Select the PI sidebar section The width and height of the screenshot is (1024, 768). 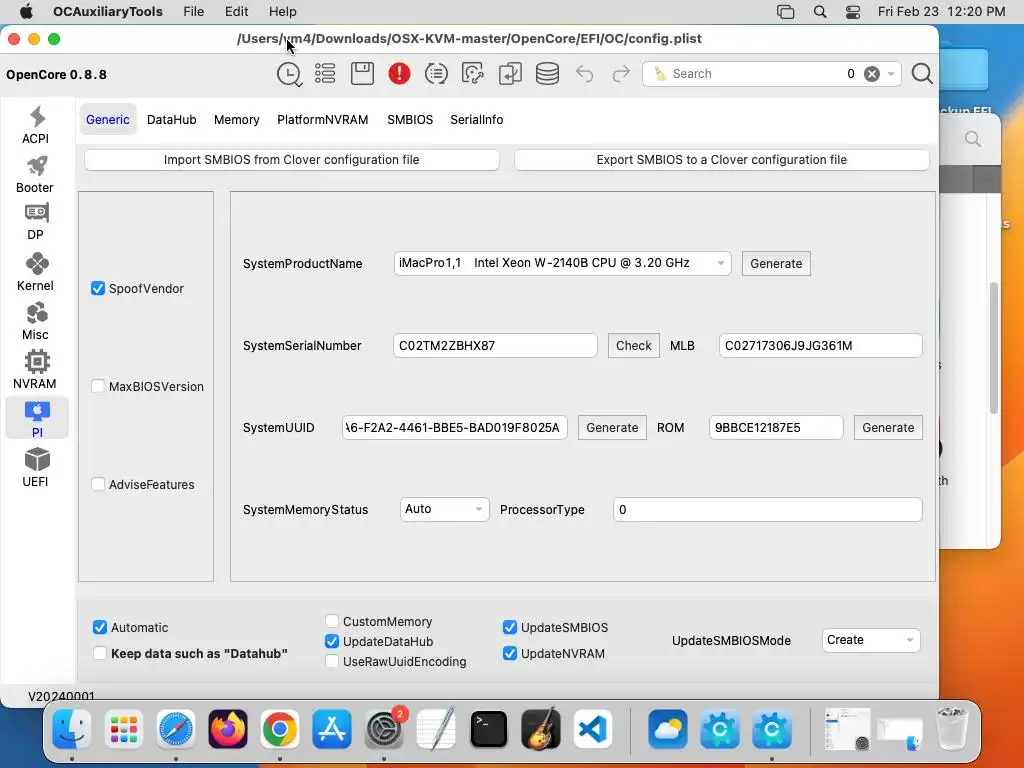coord(37,419)
